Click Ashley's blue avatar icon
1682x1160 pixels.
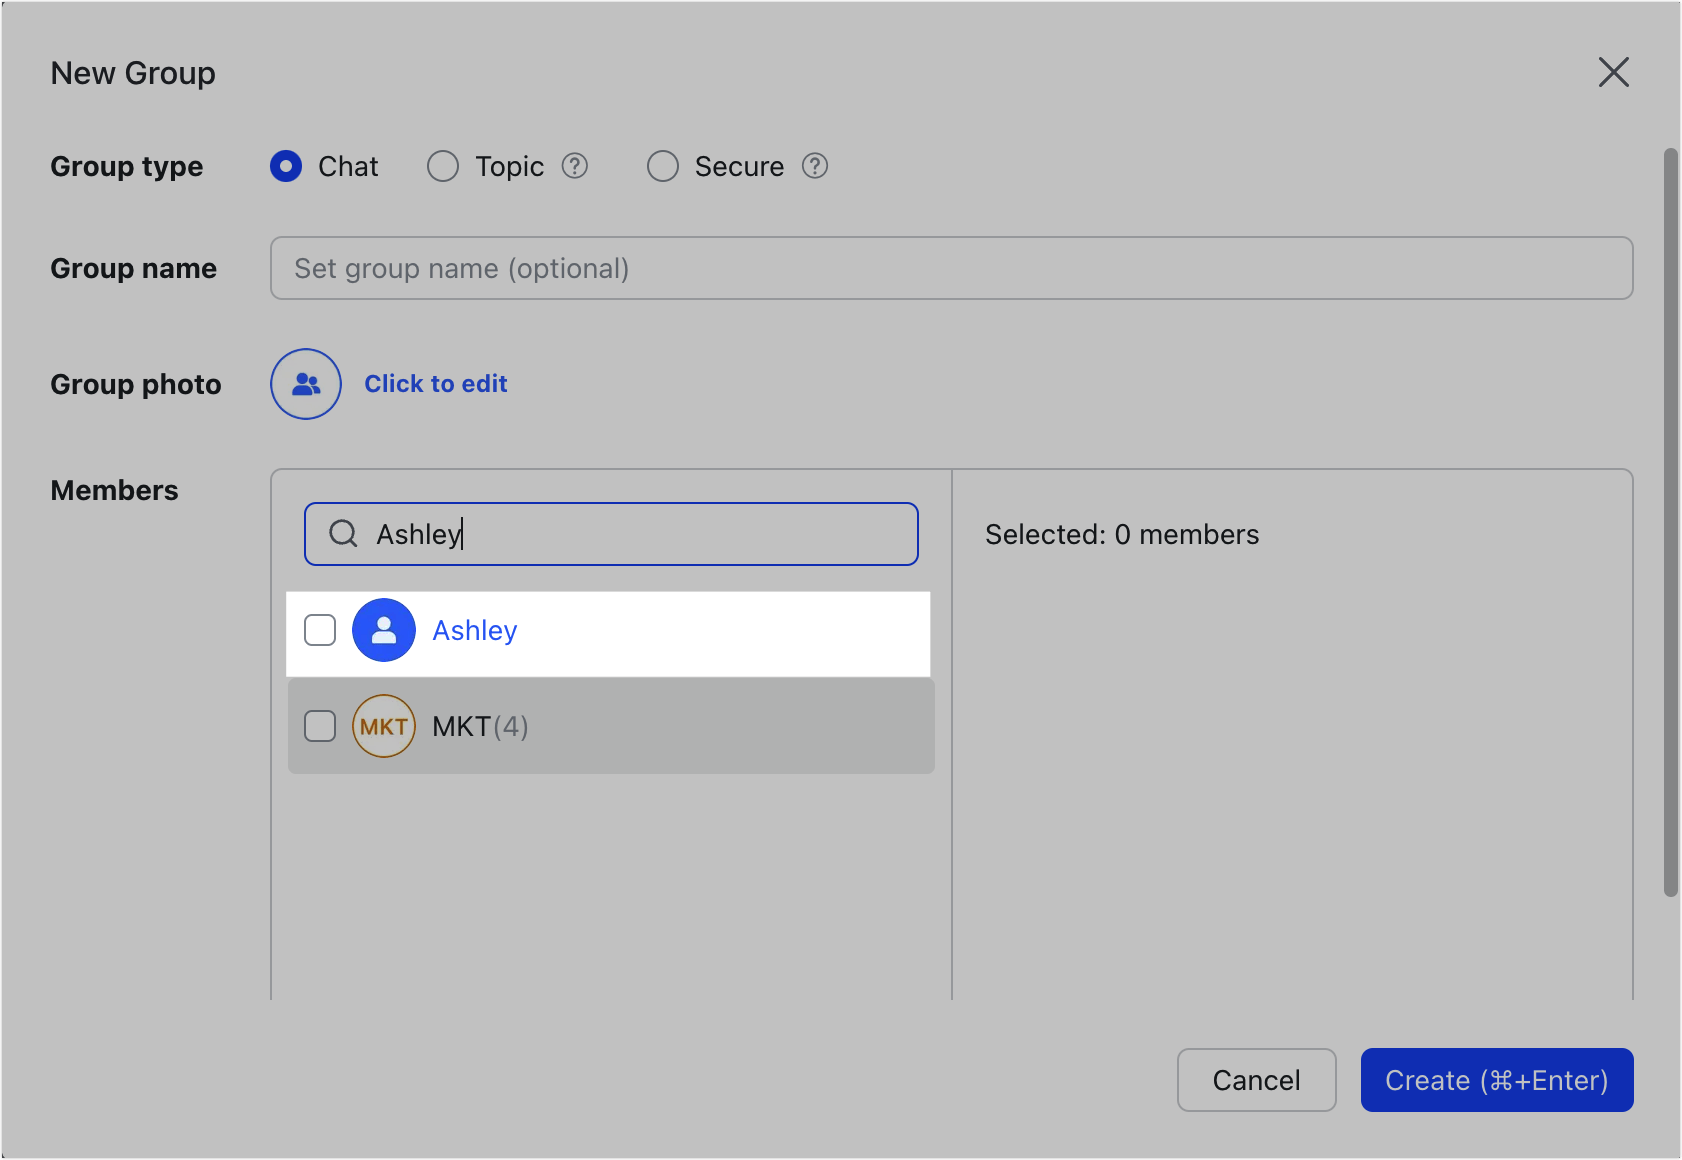[x=383, y=630]
